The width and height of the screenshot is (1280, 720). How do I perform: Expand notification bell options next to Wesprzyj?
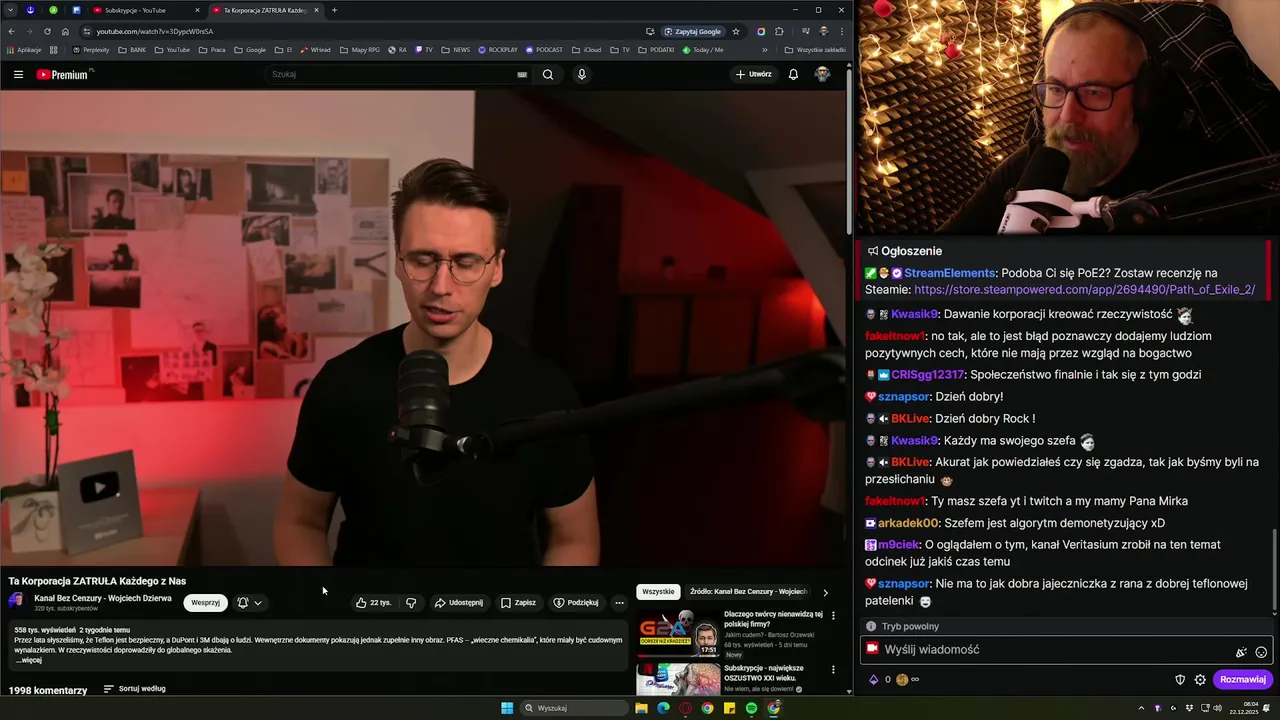[250, 603]
